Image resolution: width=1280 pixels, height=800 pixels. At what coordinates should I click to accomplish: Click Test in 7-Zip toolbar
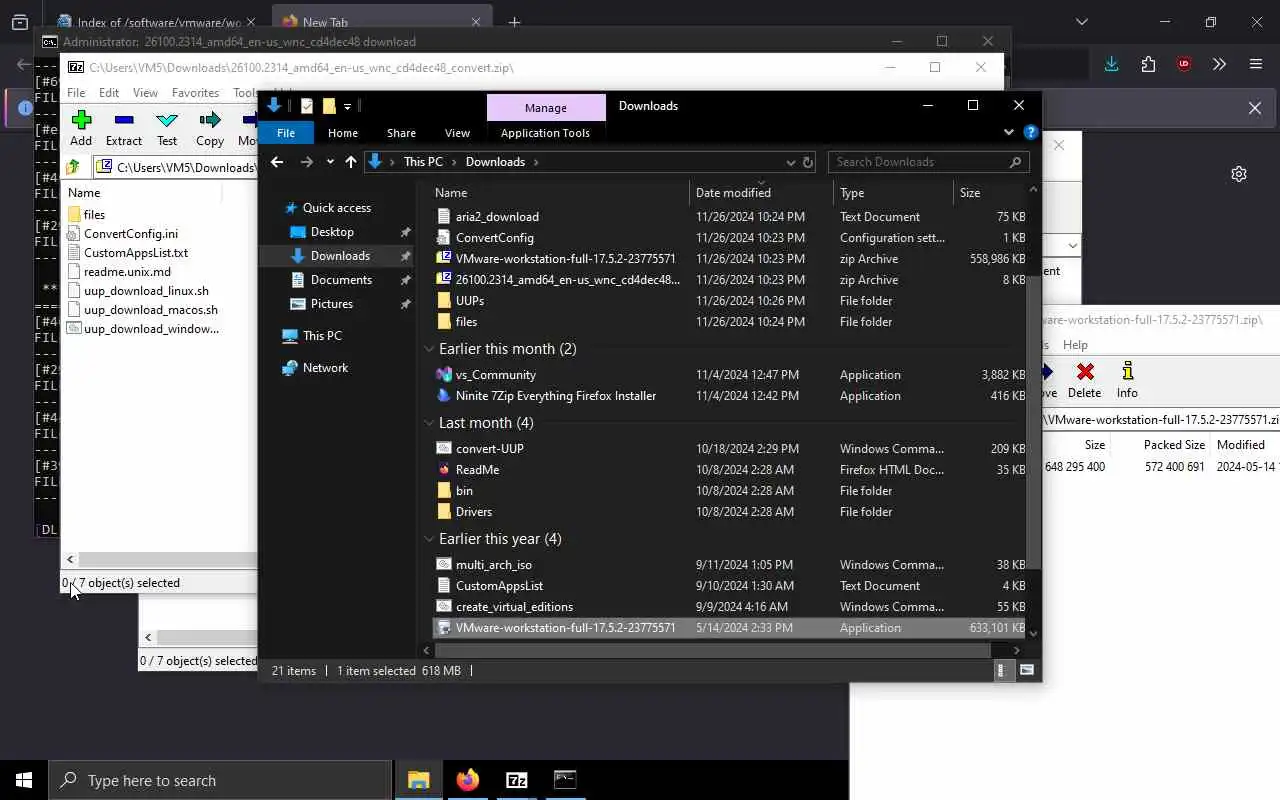click(167, 128)
